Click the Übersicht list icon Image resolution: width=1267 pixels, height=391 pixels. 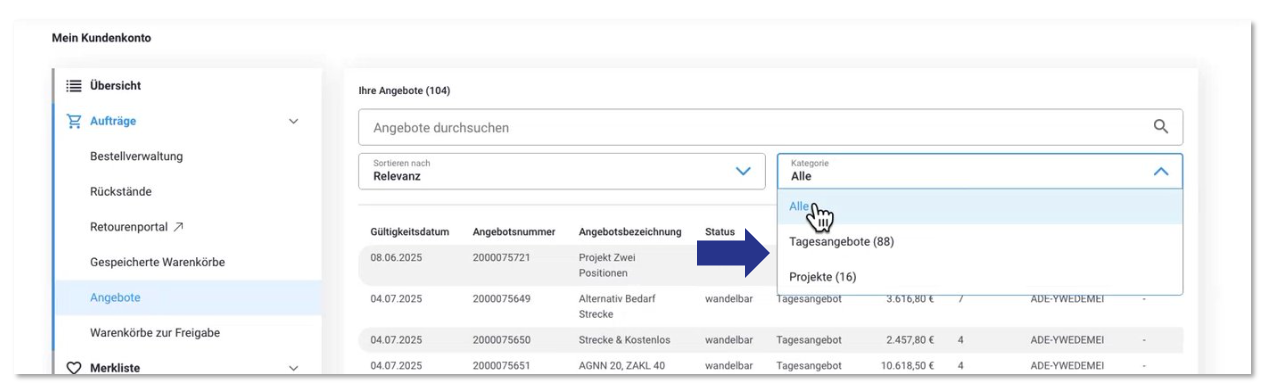click(73, 86)
